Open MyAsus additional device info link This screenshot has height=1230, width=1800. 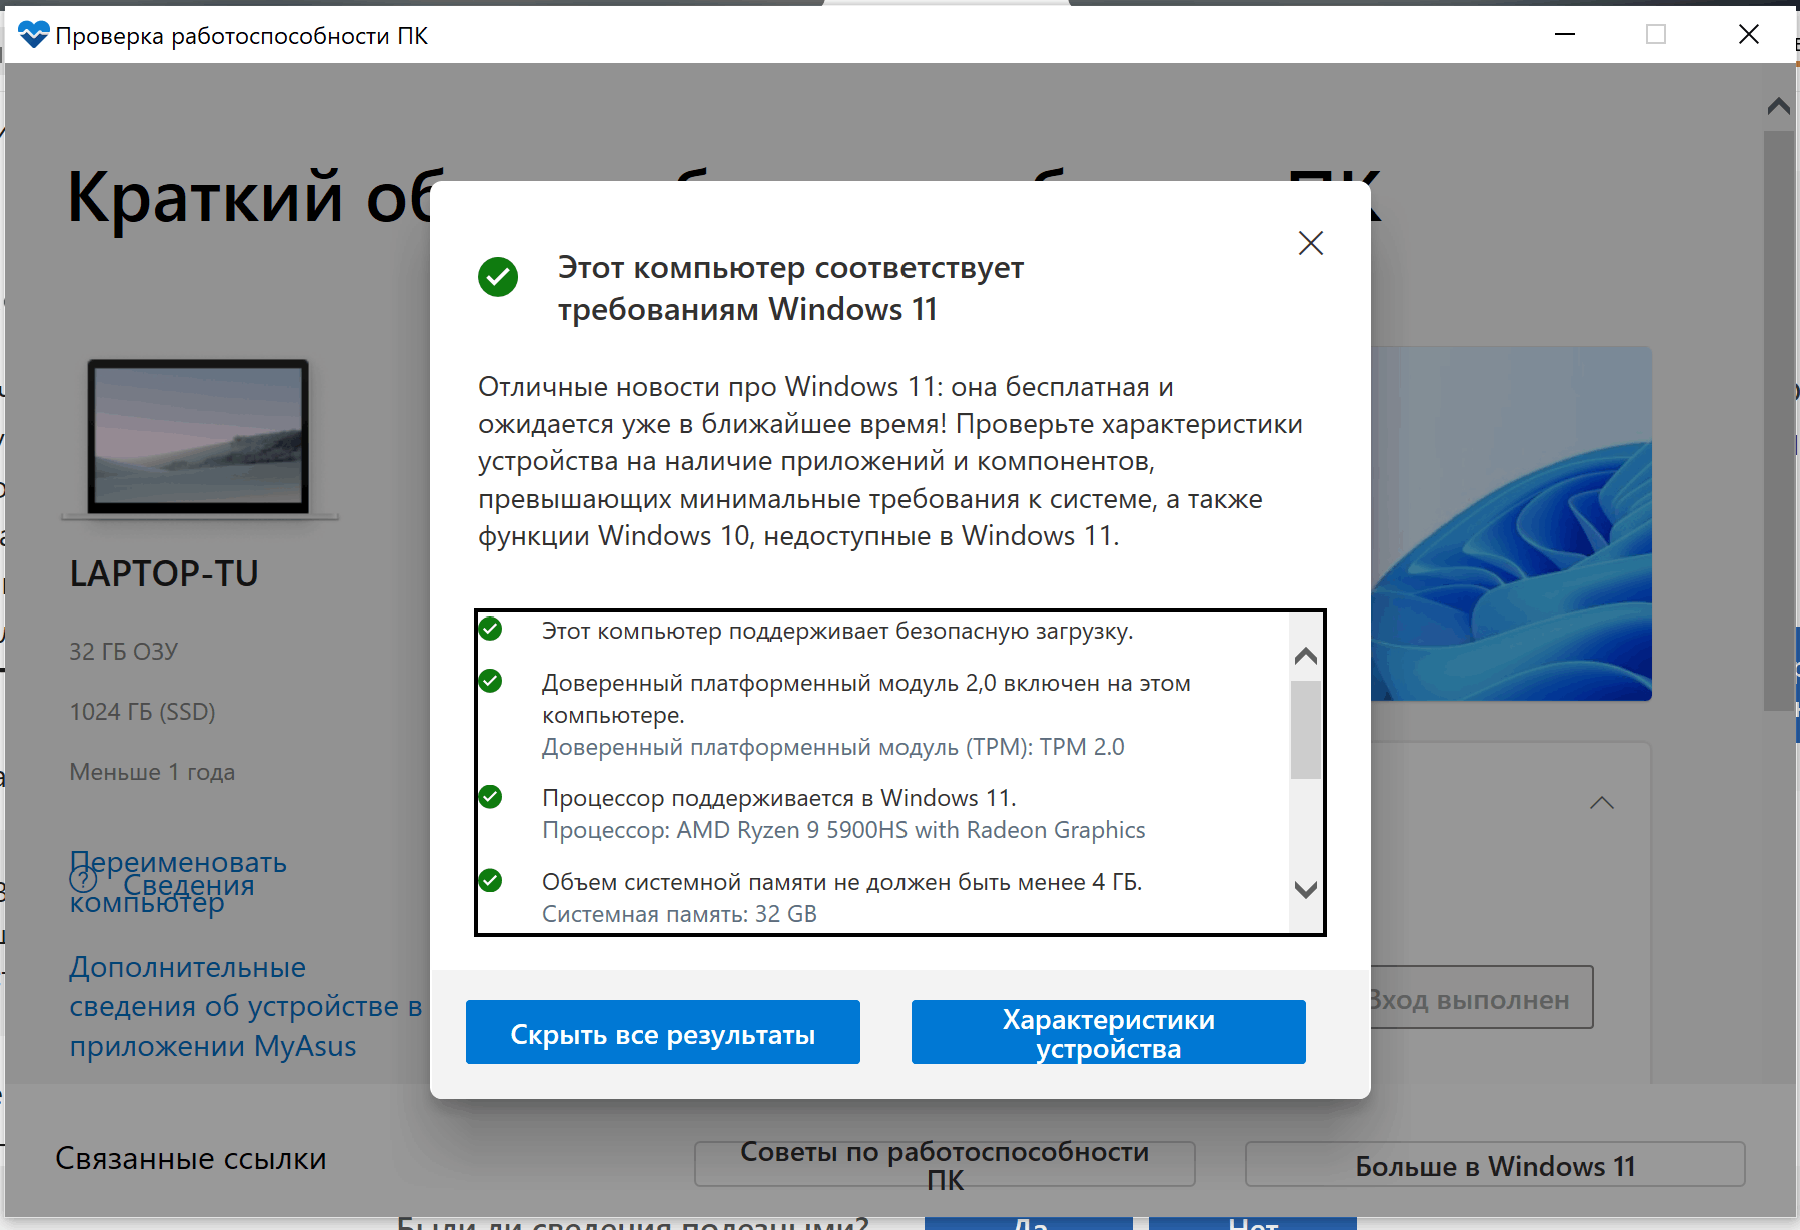coord(246,1006)
